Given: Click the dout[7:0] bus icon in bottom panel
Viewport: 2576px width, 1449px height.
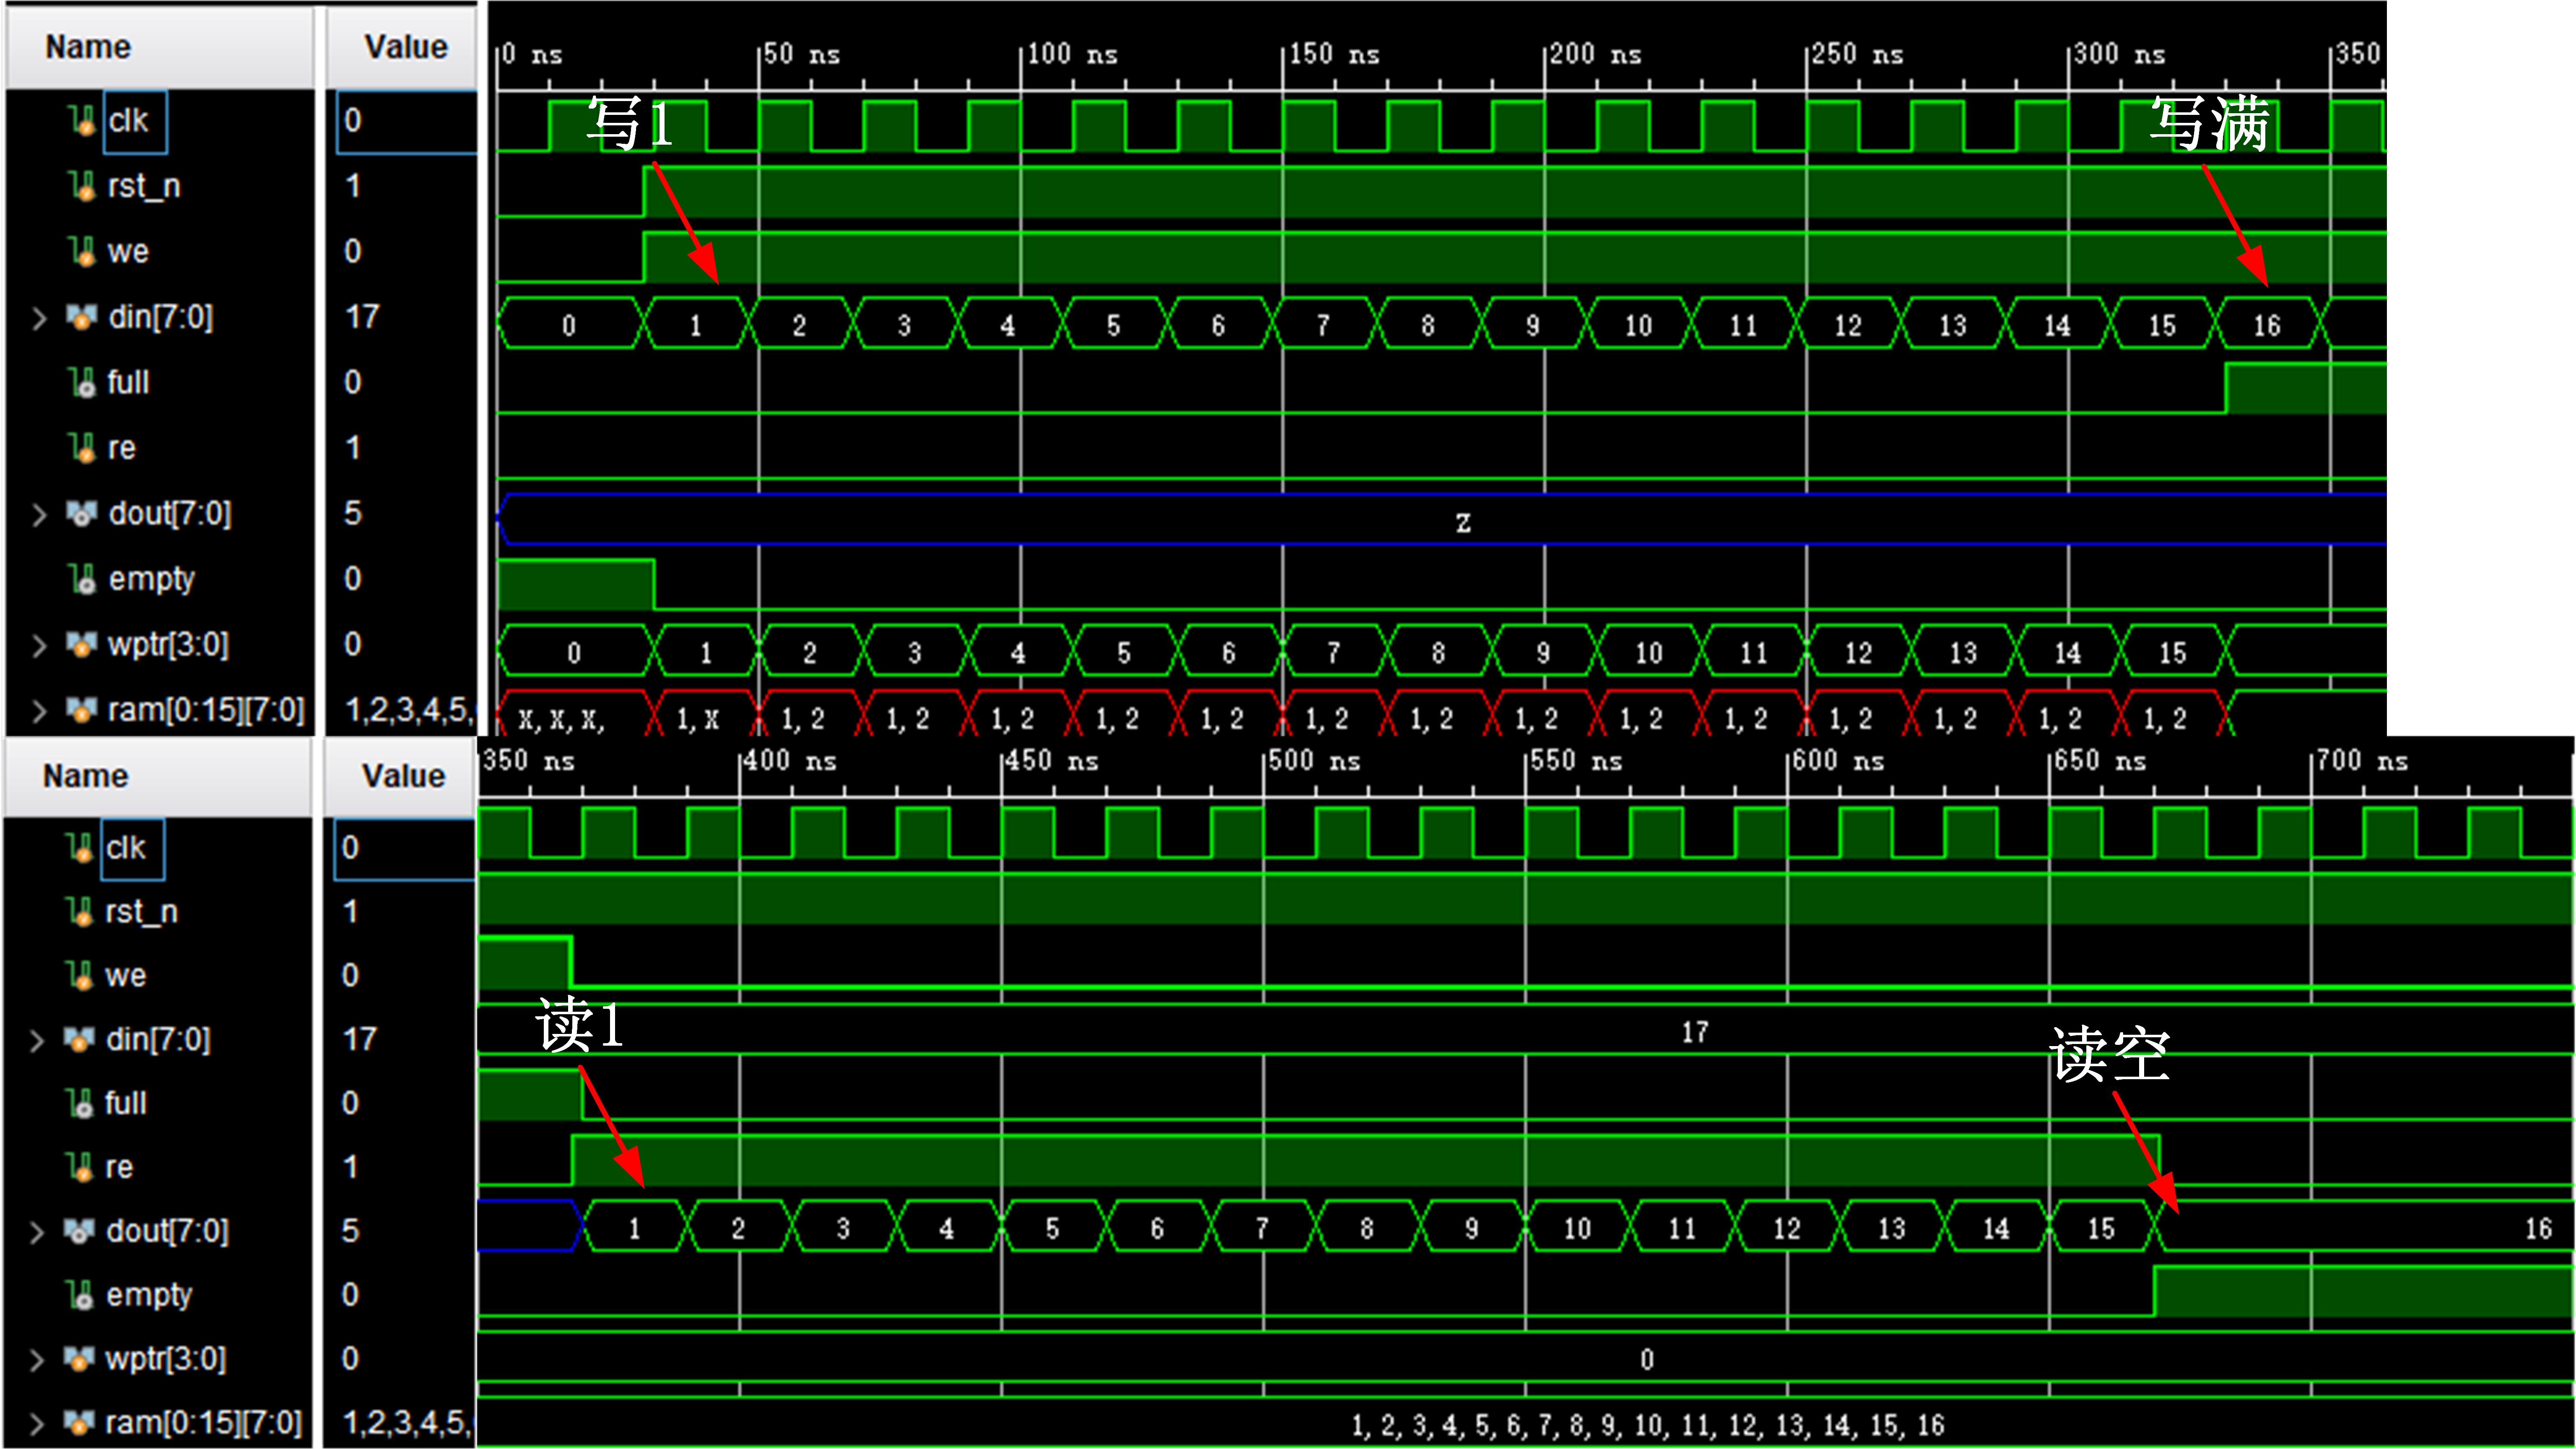Looking at the screenshot, I should (x=80, y=1231).
